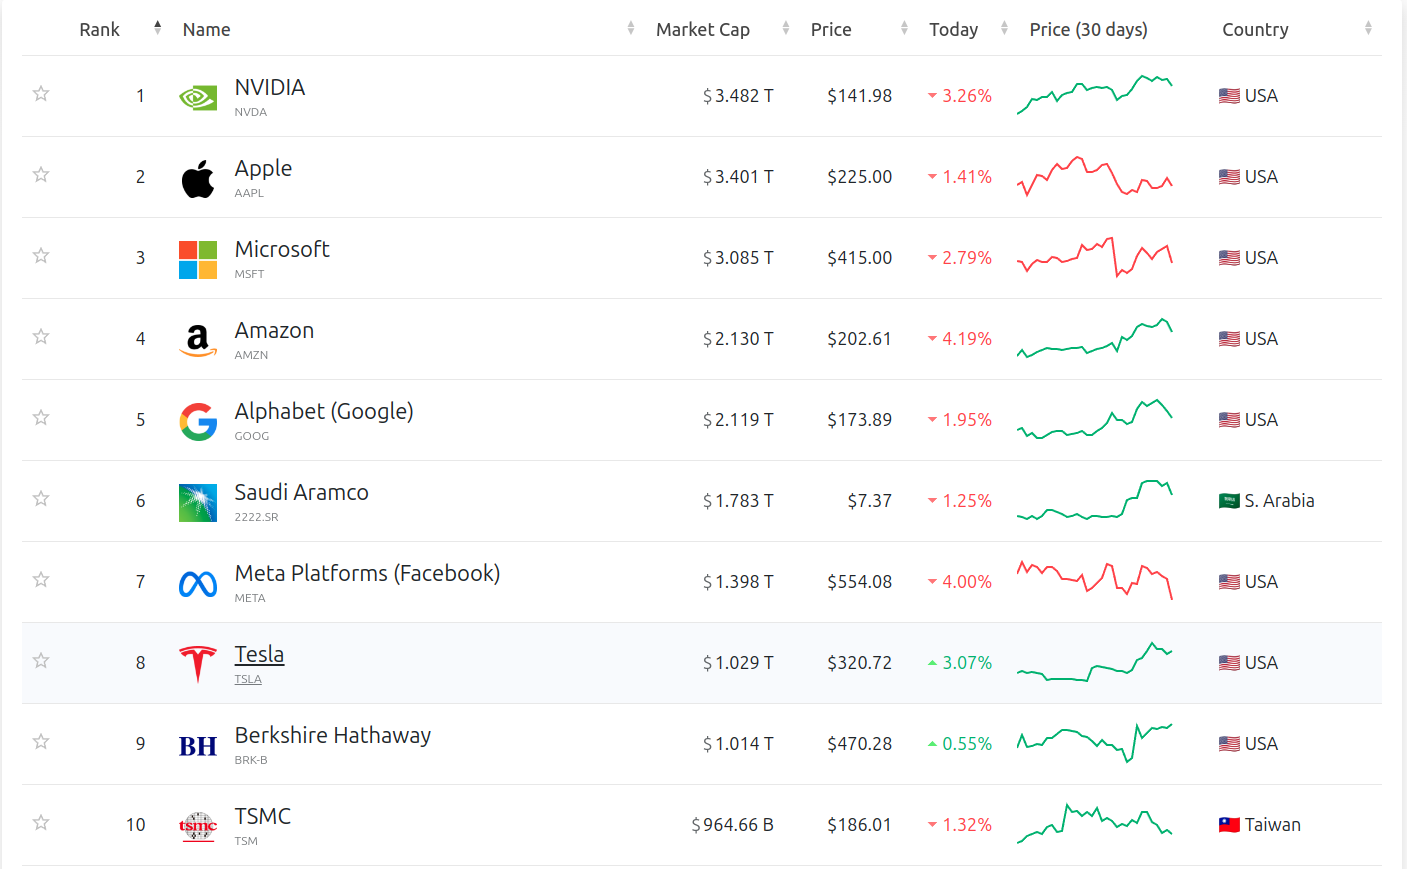The image size is (1407, 869).
Task: Favorite NVIDIA with its star
Action: tap(41, 93)
